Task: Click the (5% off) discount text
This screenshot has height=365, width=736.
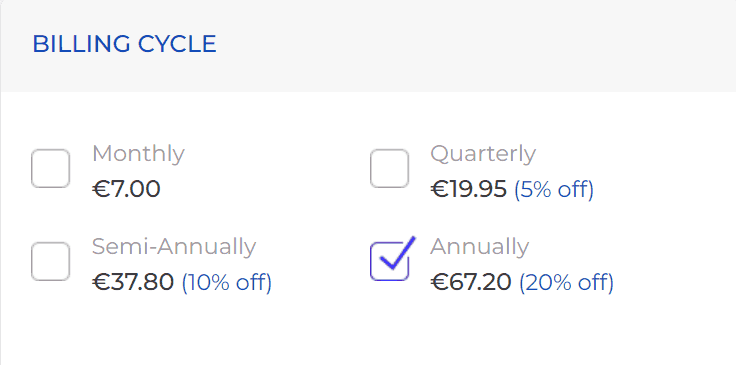Action: pos(554,190)
